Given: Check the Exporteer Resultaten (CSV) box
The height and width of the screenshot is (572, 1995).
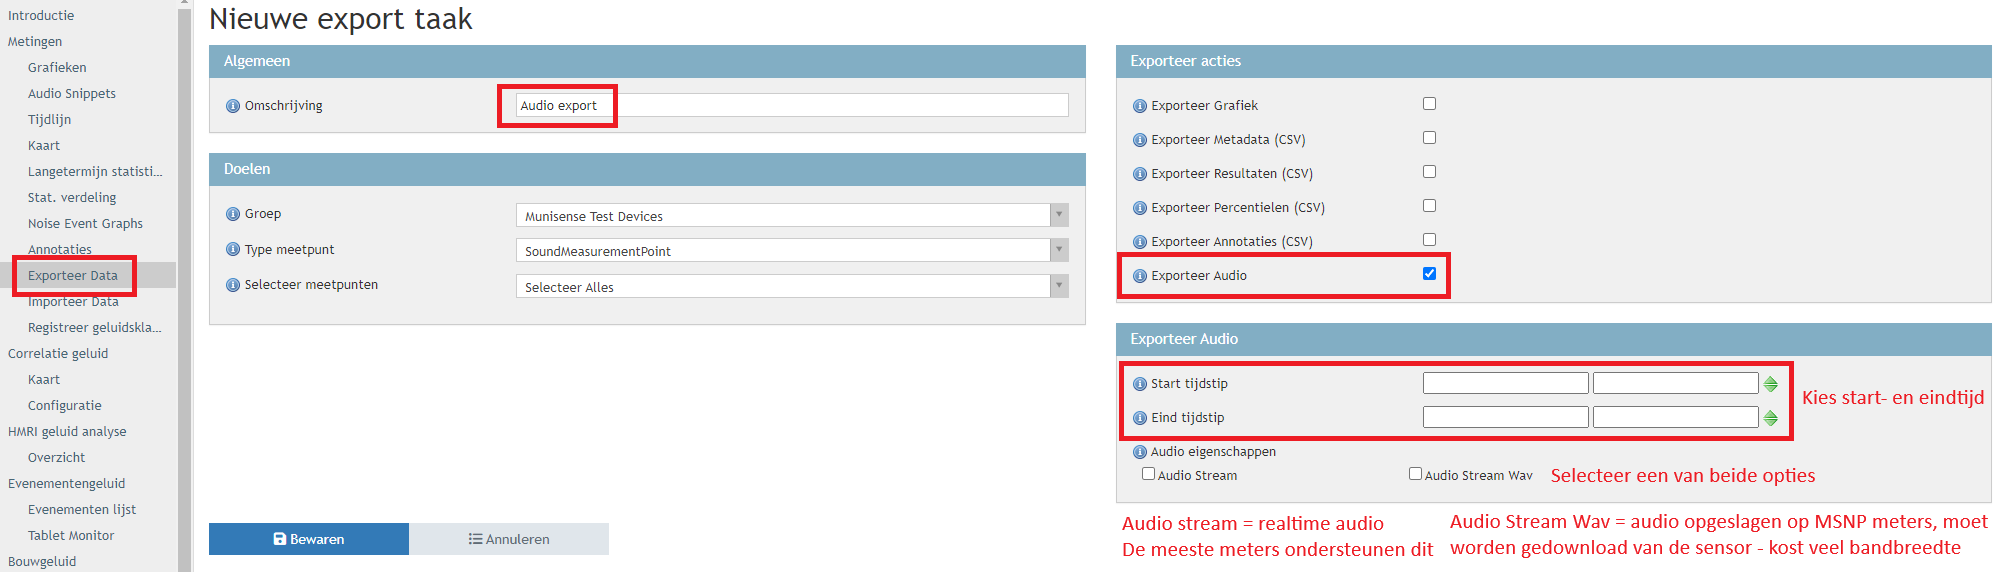Looking at the screenshot, I should (1429, 172).
